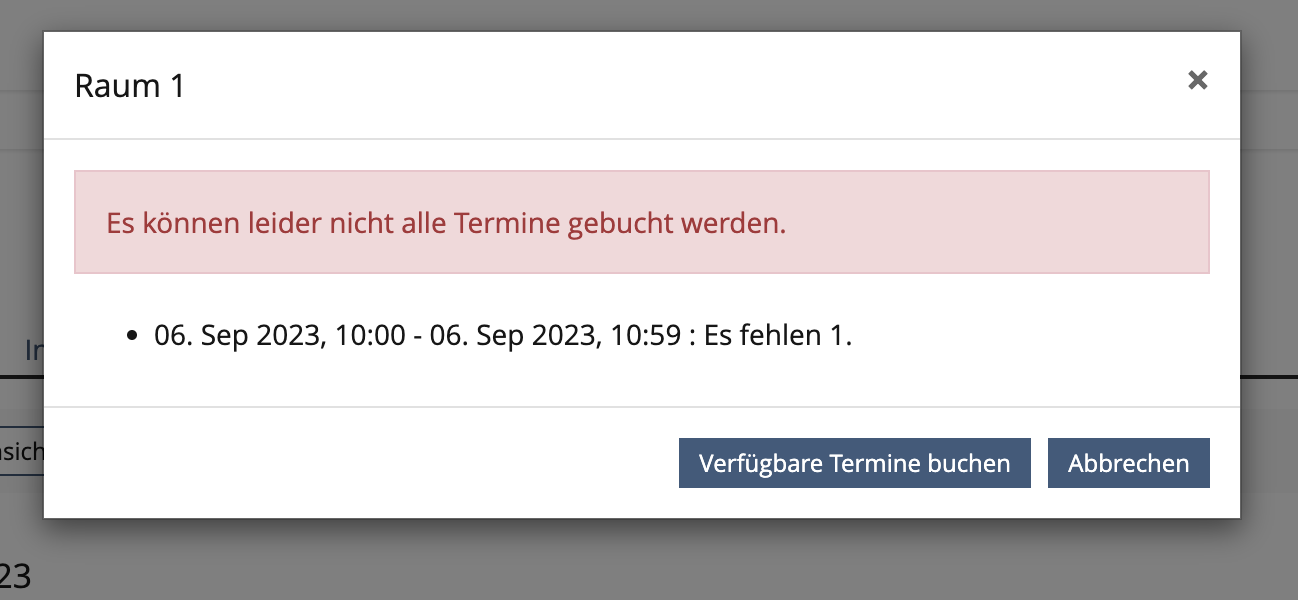The width and height of the screenshot is (1298, 600).
Task: Click the dimmed backdrop below the dialog
Action: [640, 560]
